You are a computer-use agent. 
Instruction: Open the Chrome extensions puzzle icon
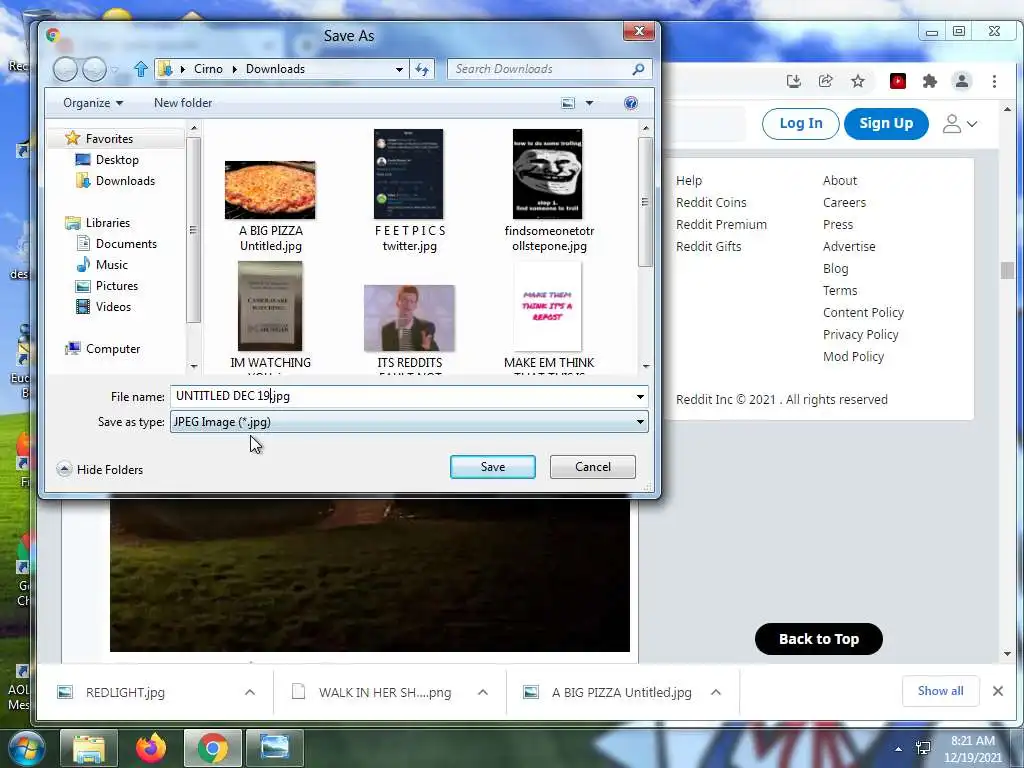click(x=929, y=81)
